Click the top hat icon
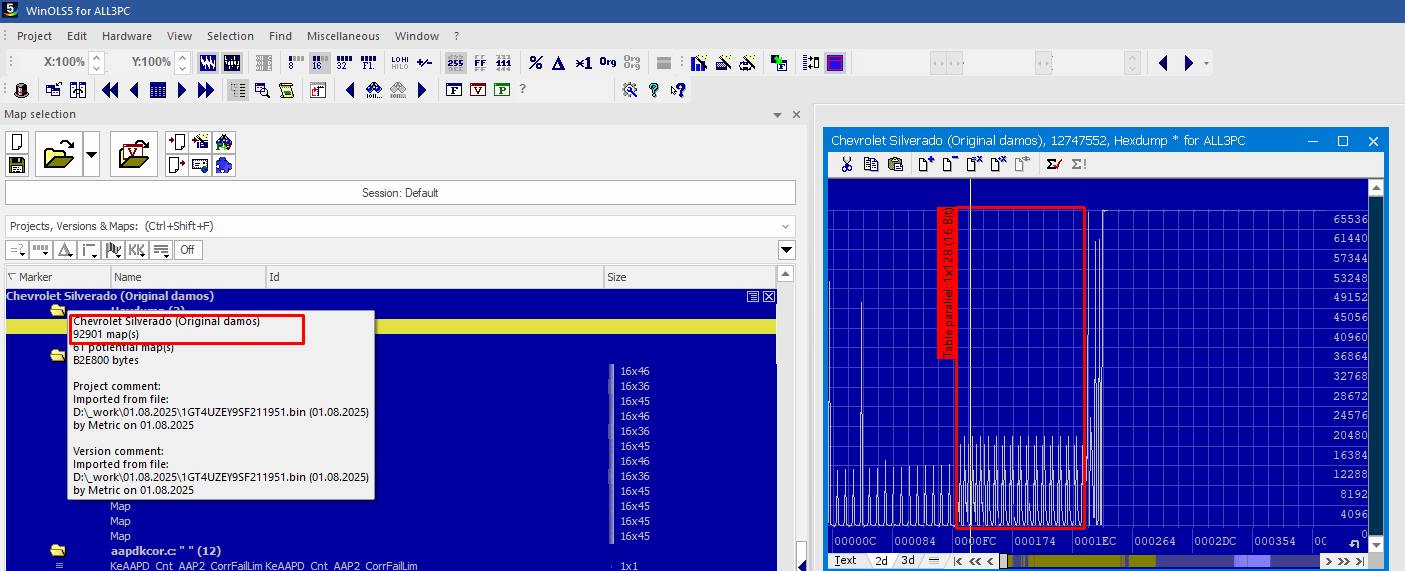This screenshot has height=571, width=1405. pos(21,90)
